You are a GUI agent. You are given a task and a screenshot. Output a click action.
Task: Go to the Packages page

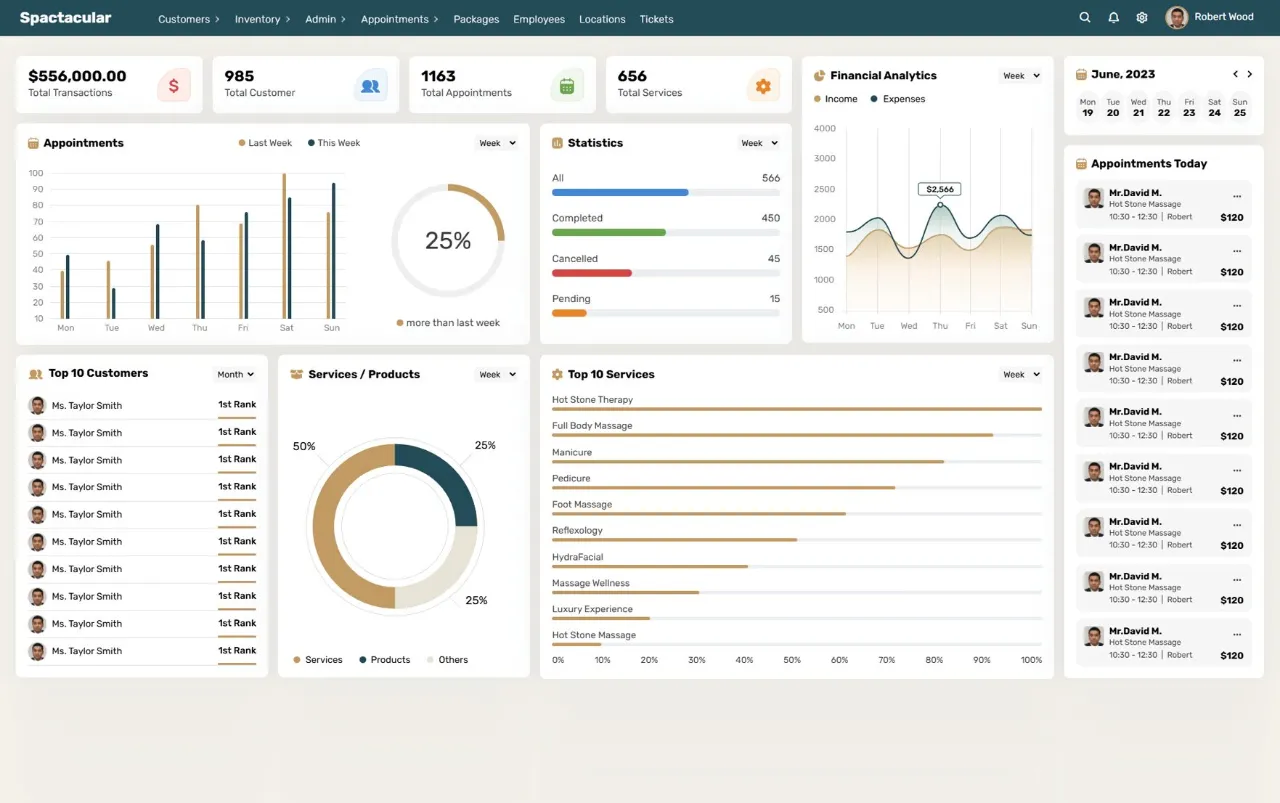(x=476, y=19)
